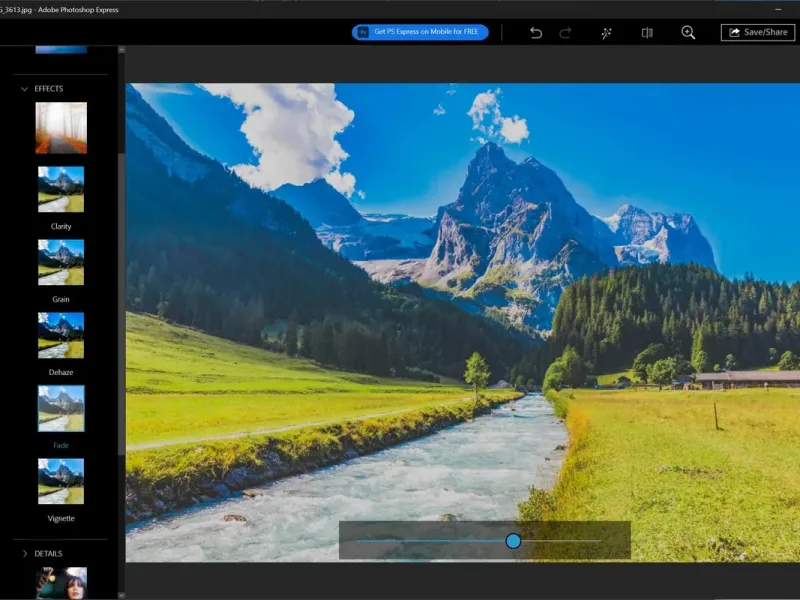Click the scroll-up arrow in left panel
Image resolution: width=800 pixels, height=600 pixels.
tap(121, 50)
